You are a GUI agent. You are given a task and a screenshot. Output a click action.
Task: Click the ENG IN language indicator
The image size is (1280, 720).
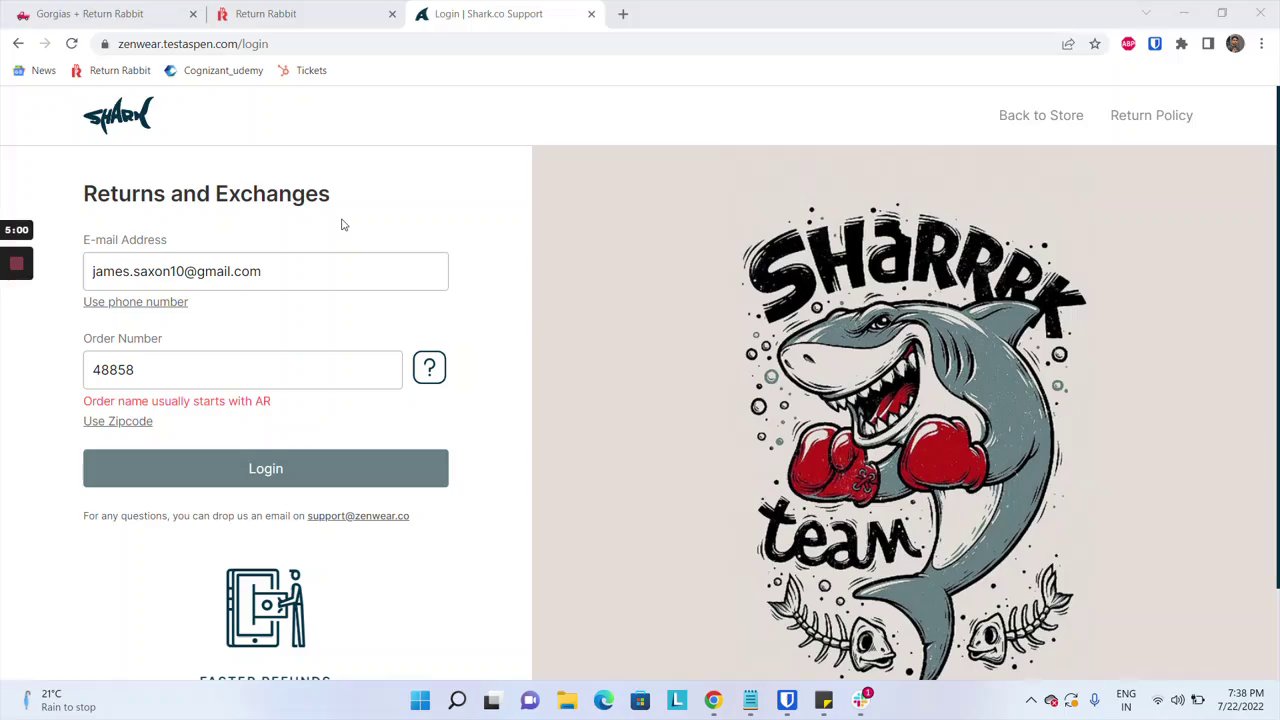[x=1126, y=700]
